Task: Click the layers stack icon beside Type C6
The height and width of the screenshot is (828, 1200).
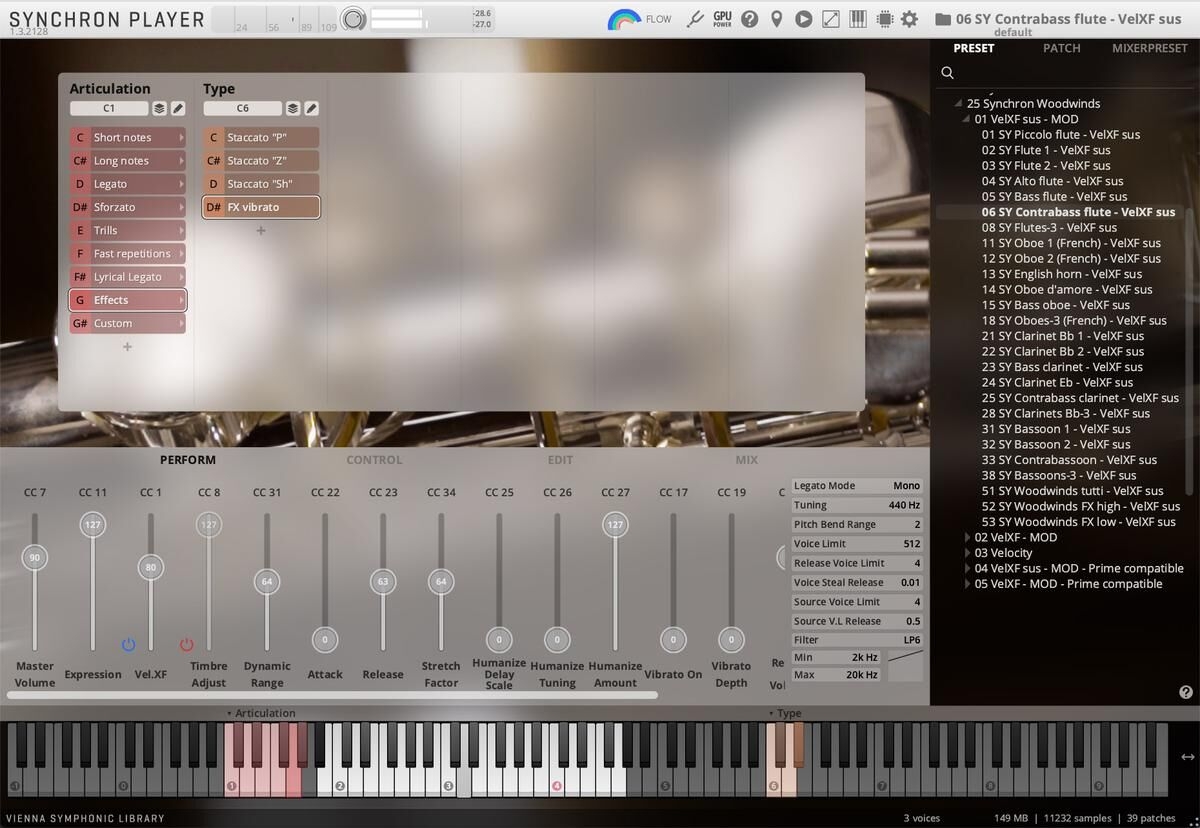Action: click(x=292, y=108)
